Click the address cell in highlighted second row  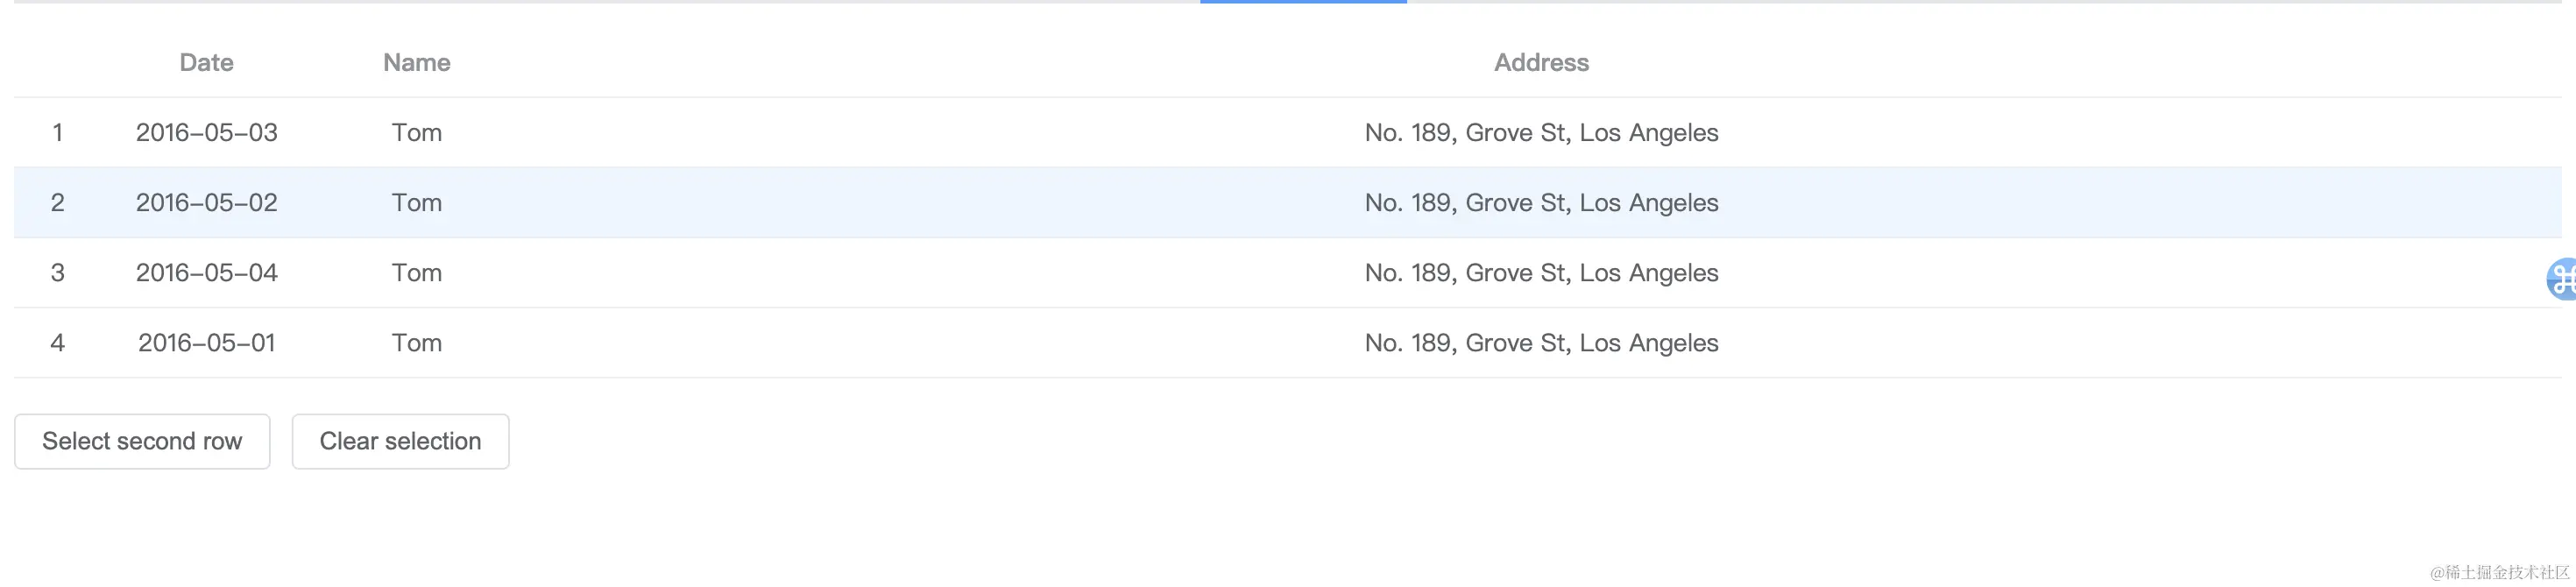click(1541, 202)
